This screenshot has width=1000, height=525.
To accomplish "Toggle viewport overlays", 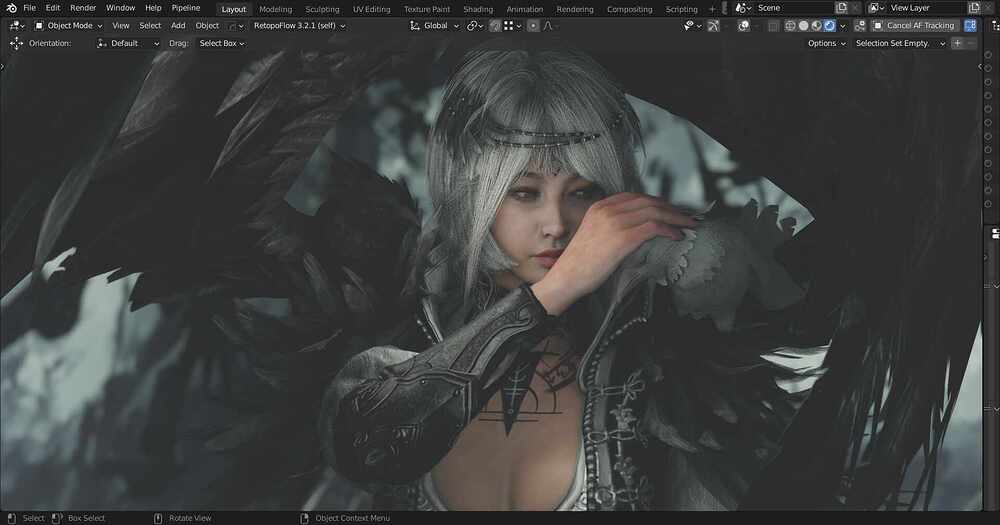I will tap(744, 26).
